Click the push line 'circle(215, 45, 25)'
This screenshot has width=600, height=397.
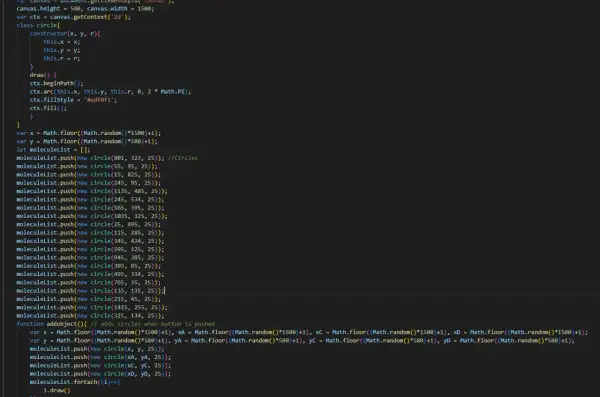[x=88, y=299]
